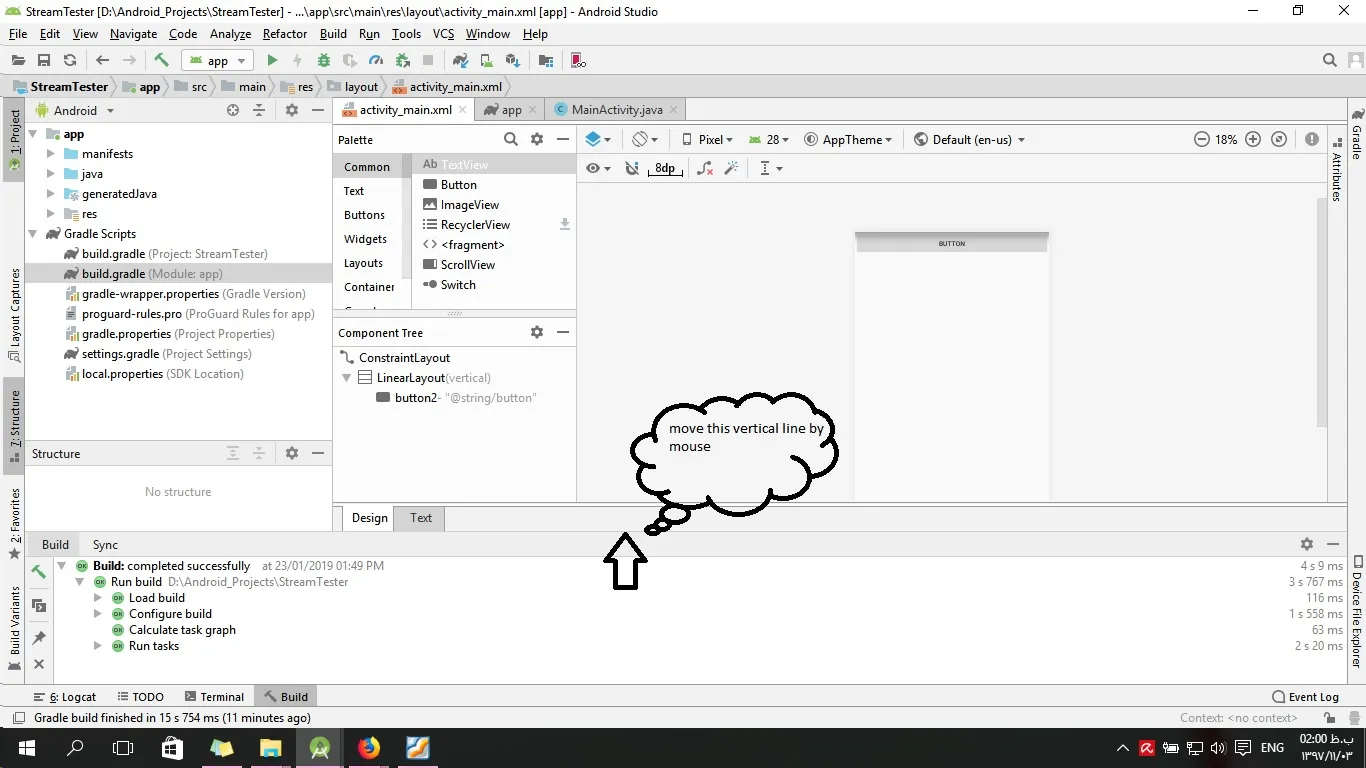Select button2 in the Component Tree
The image size is (1366, 768).
click(x=415, y=398)
